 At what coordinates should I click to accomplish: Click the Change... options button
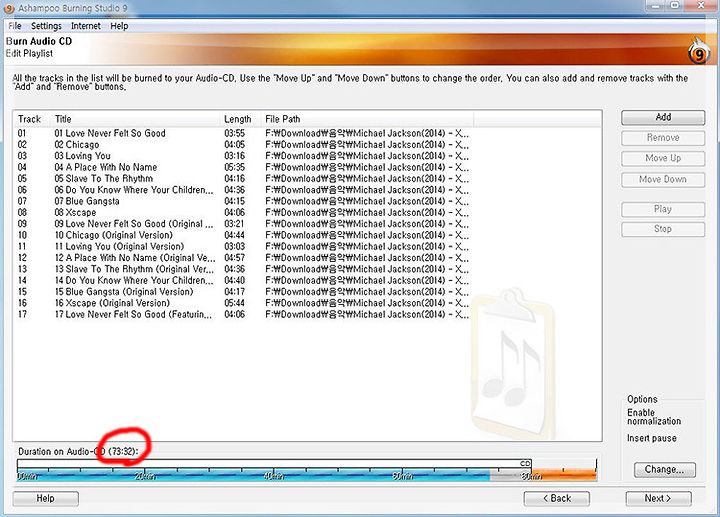click(664, 470)
